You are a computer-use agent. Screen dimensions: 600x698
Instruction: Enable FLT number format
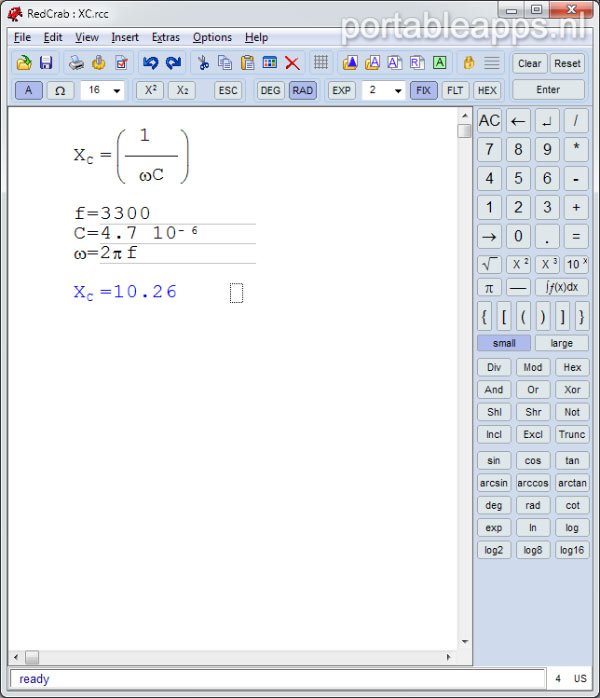455,90
